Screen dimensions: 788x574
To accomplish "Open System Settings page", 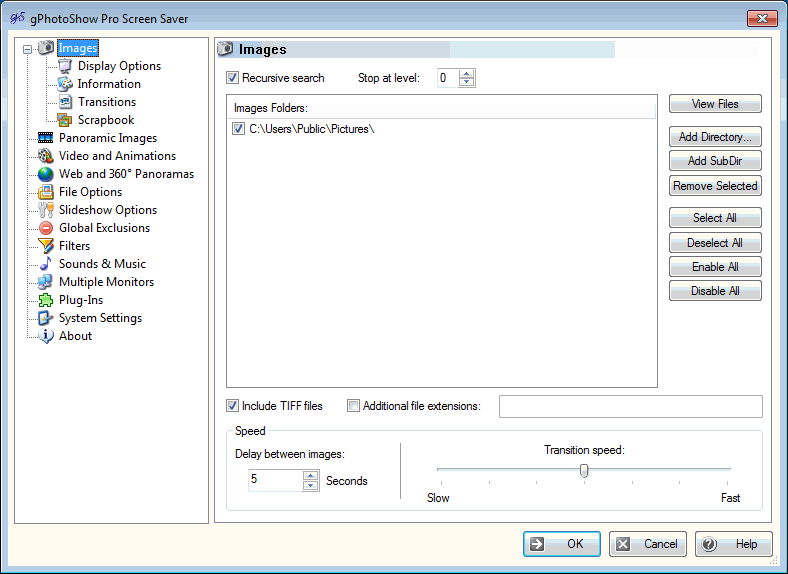I will 100,318.
